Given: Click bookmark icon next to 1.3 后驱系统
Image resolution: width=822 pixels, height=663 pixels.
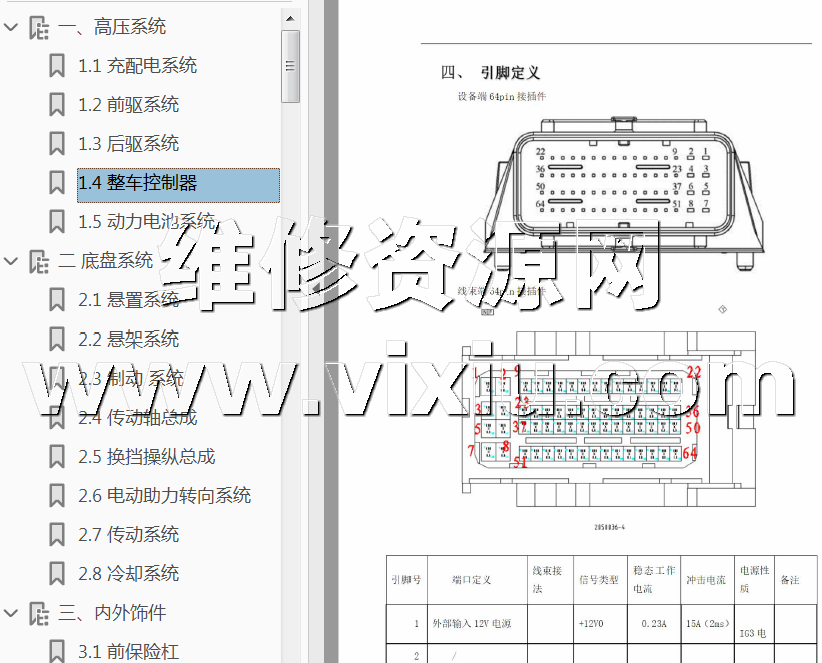Looking at the screenshot, I should [57, 144].
